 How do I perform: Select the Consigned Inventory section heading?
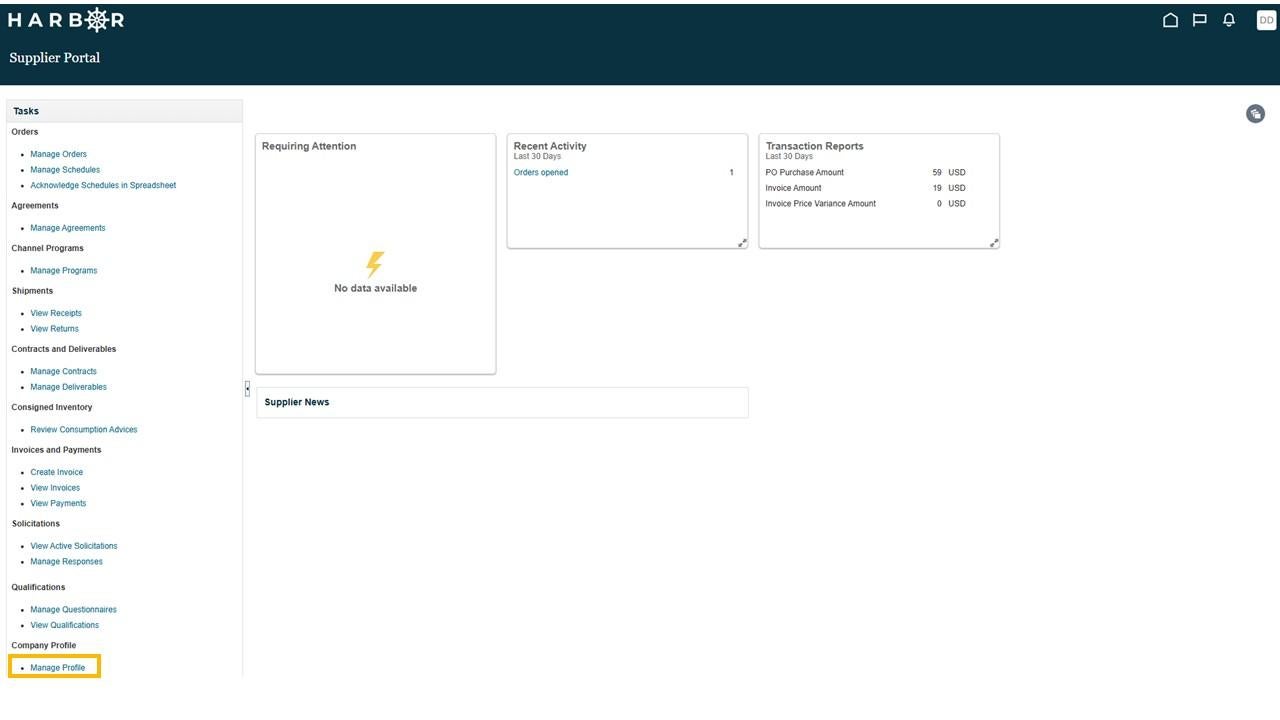52,408
